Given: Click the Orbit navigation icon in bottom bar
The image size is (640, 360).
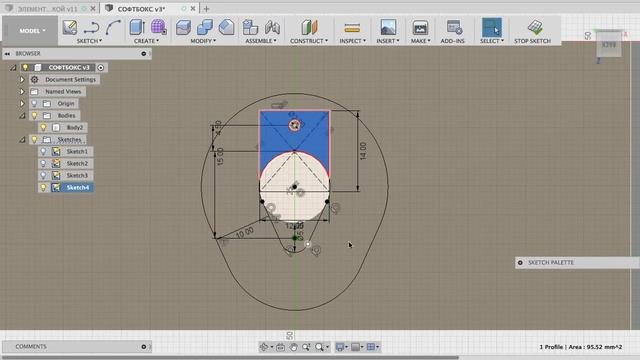Looking at the screenshot, I should pos(264,347).
